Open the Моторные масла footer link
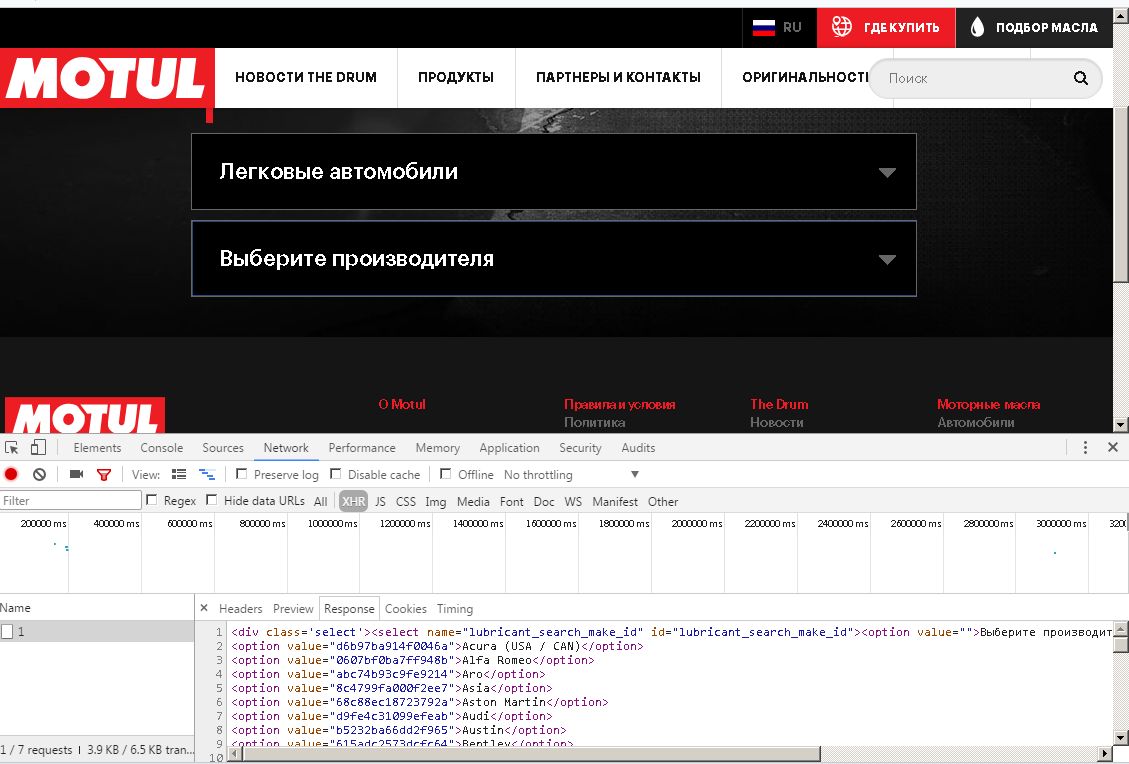The image size is (1129, 764). click(x=988, y=404)
